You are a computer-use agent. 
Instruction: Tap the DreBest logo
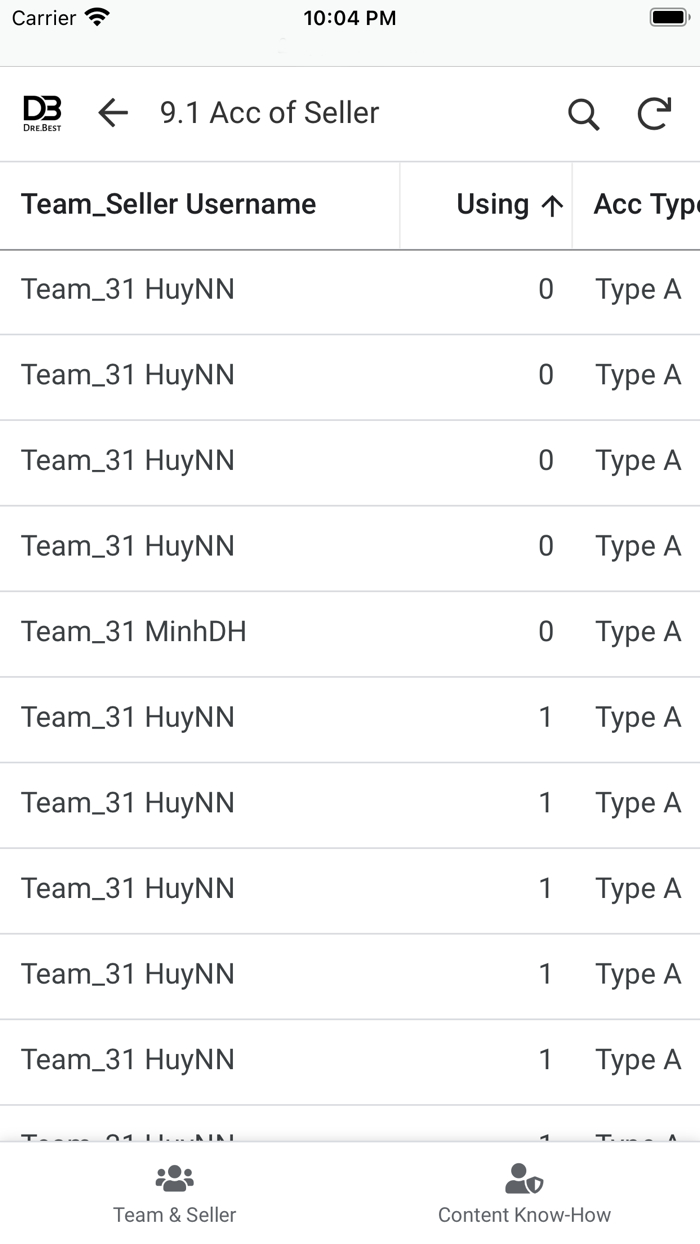coord(42,113)
